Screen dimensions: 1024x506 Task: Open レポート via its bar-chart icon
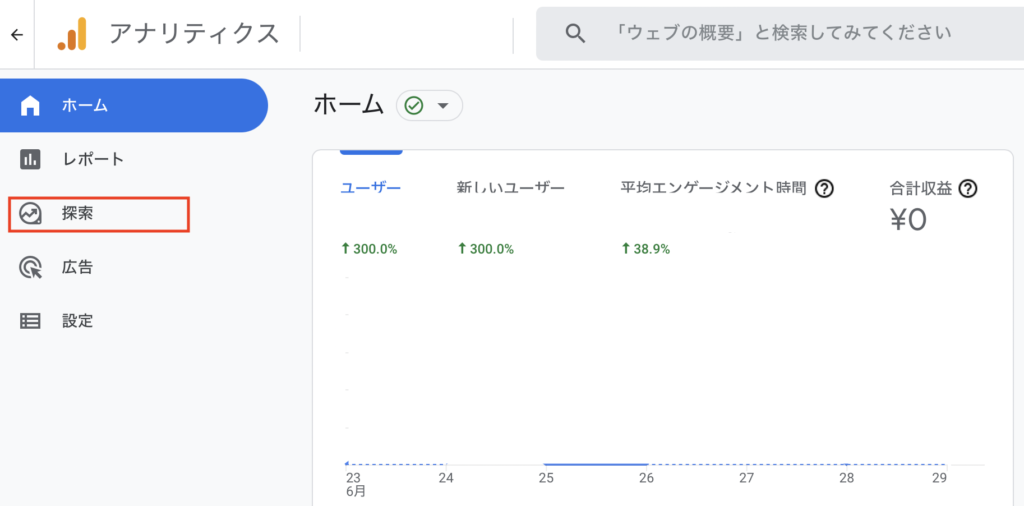pos(31,159)
